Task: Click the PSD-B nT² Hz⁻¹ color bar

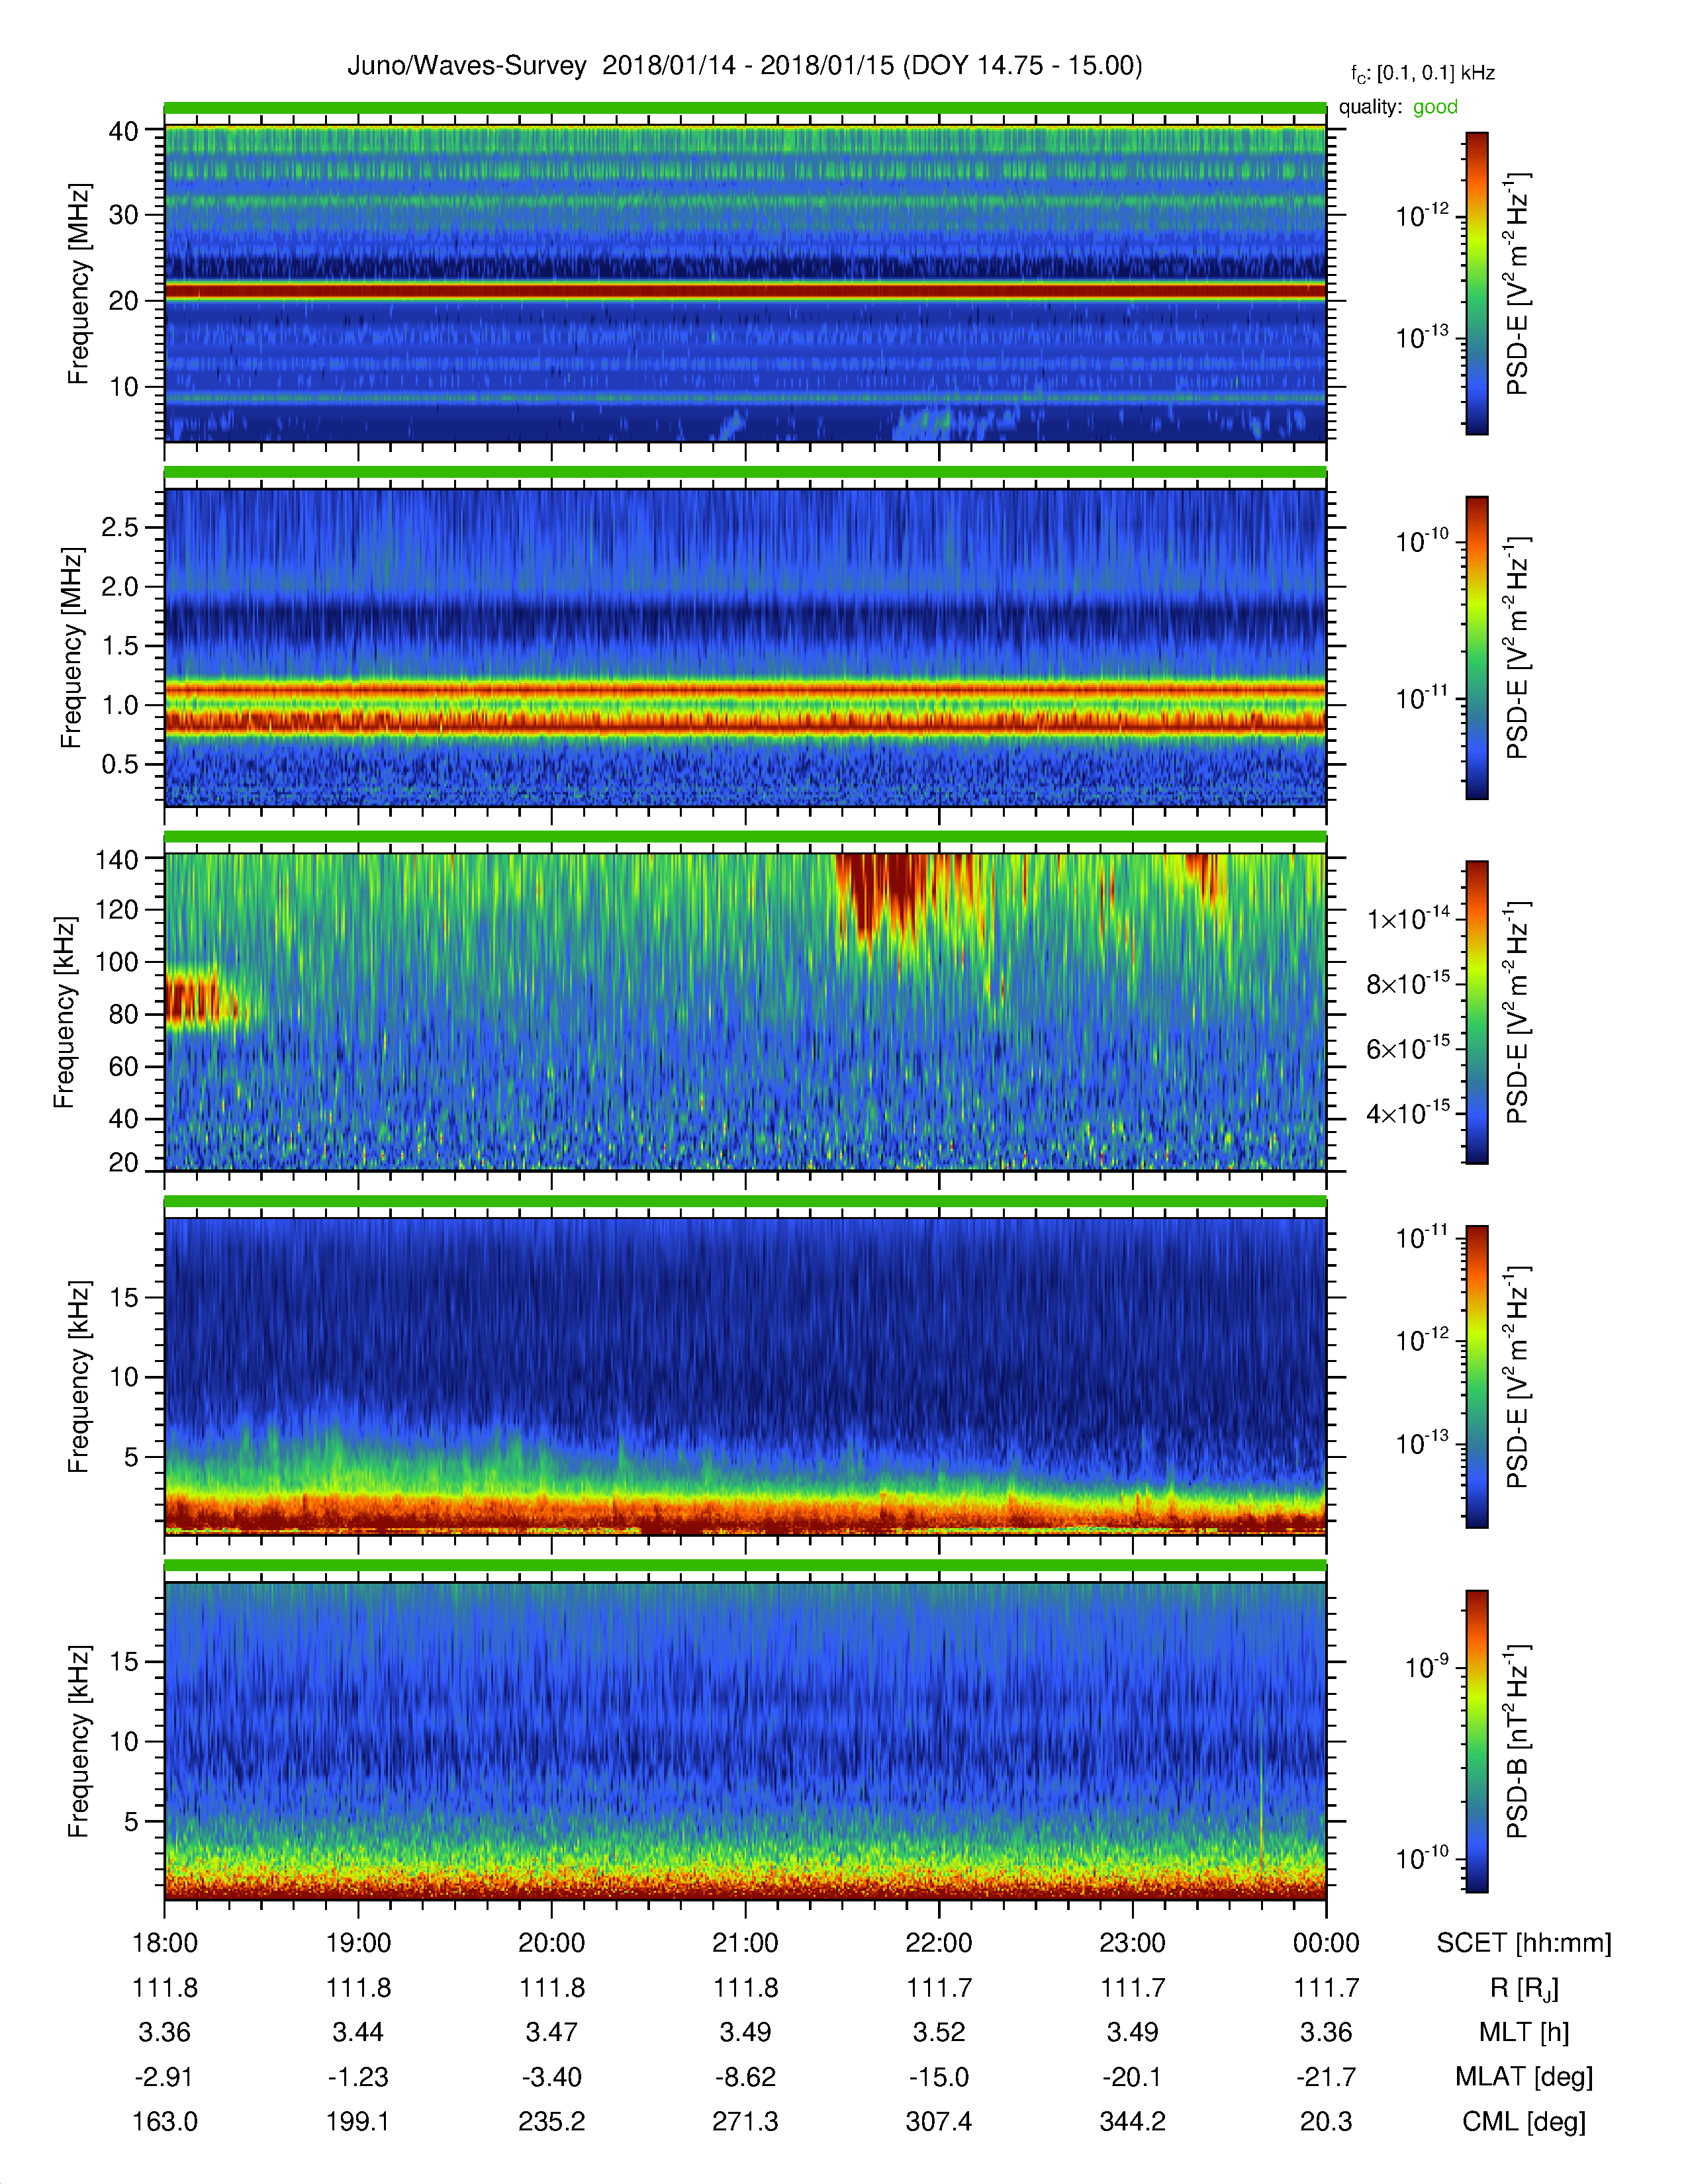Action: tap(1477, 1741)
